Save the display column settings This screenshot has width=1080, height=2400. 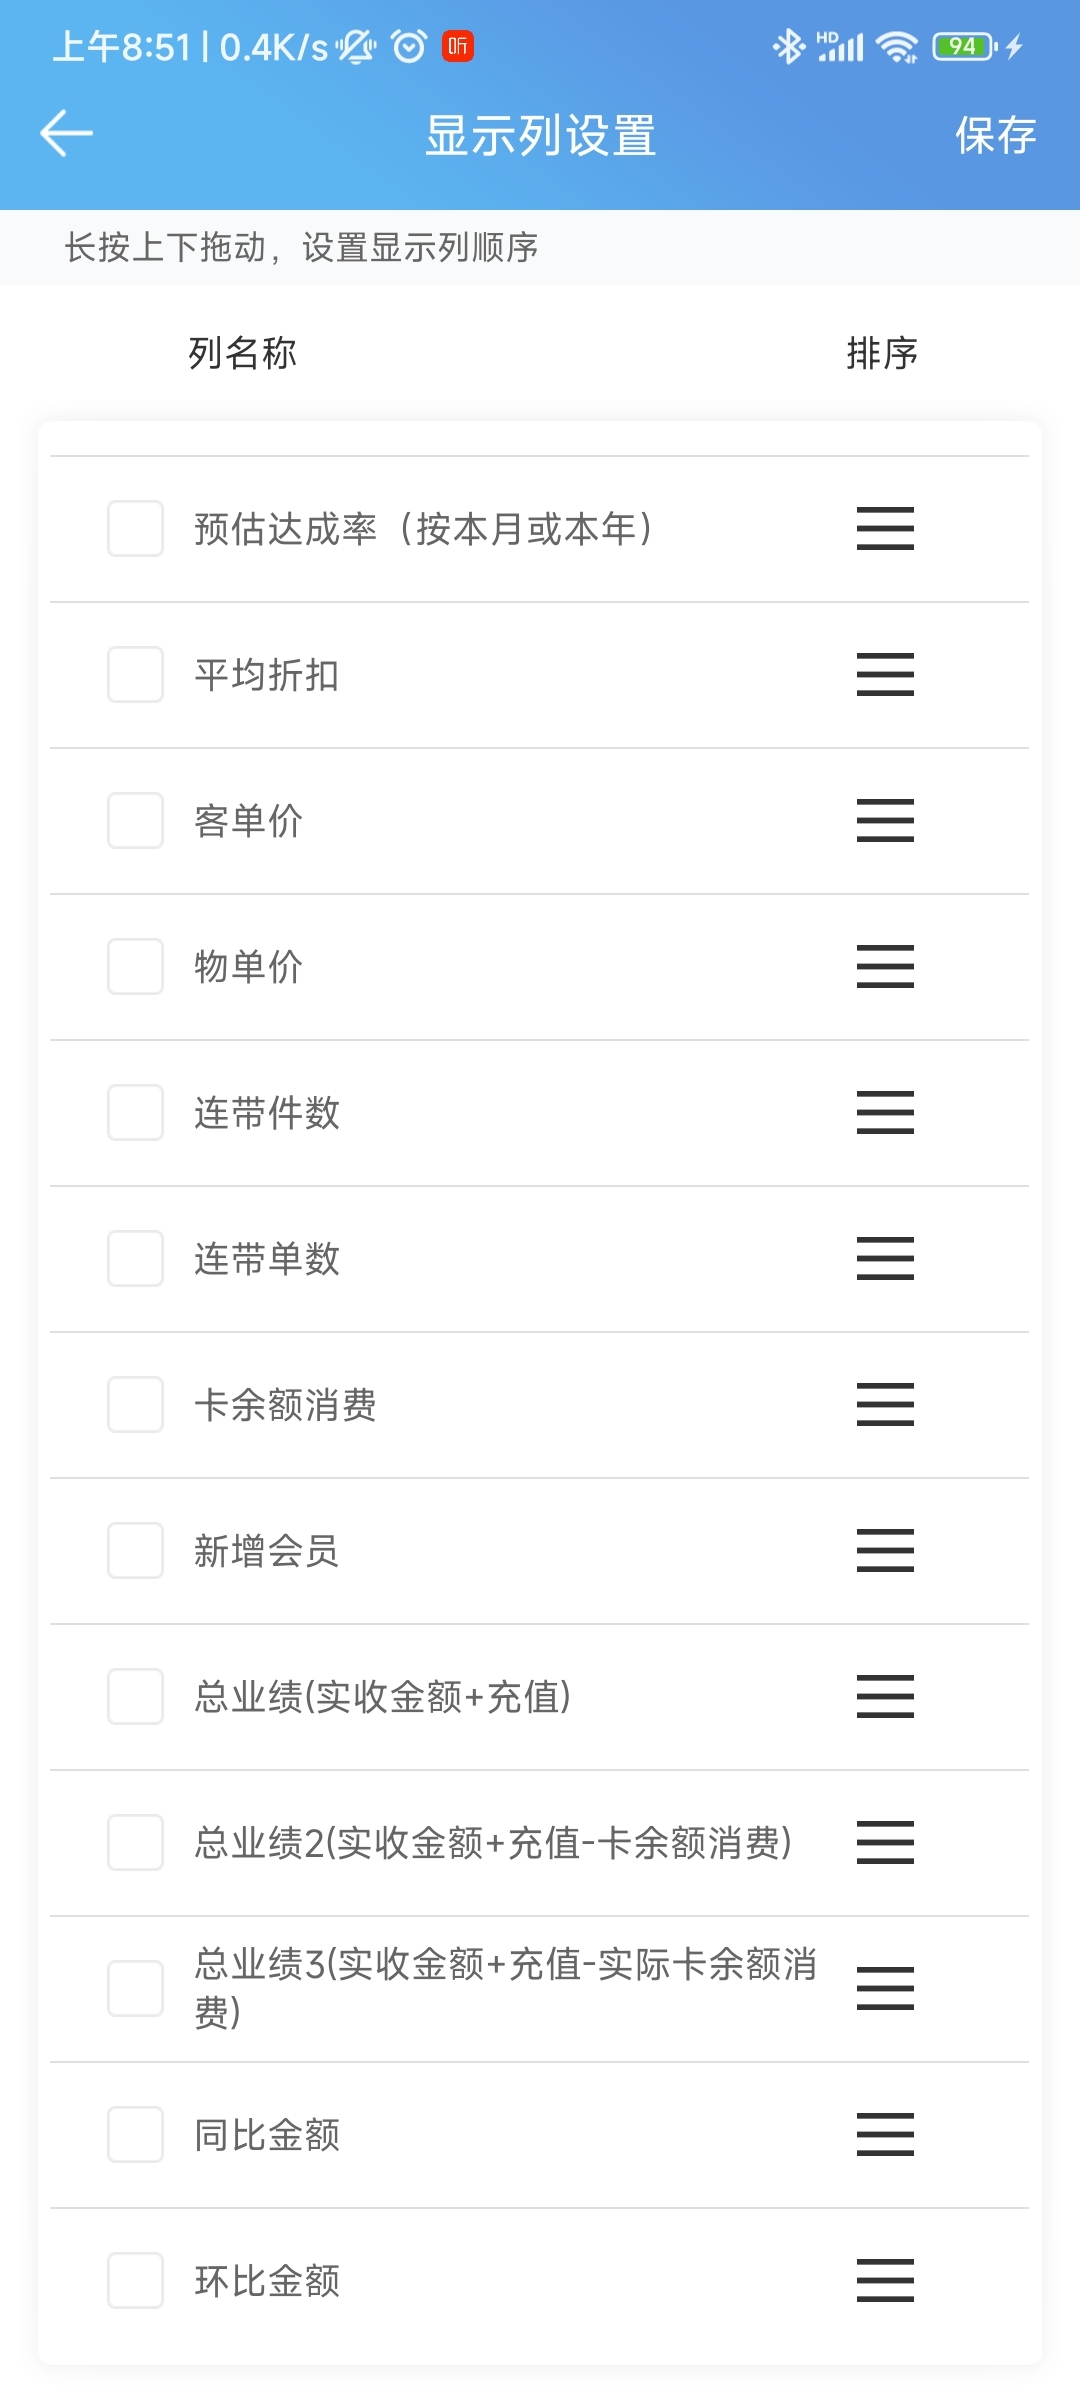[995, 135]
